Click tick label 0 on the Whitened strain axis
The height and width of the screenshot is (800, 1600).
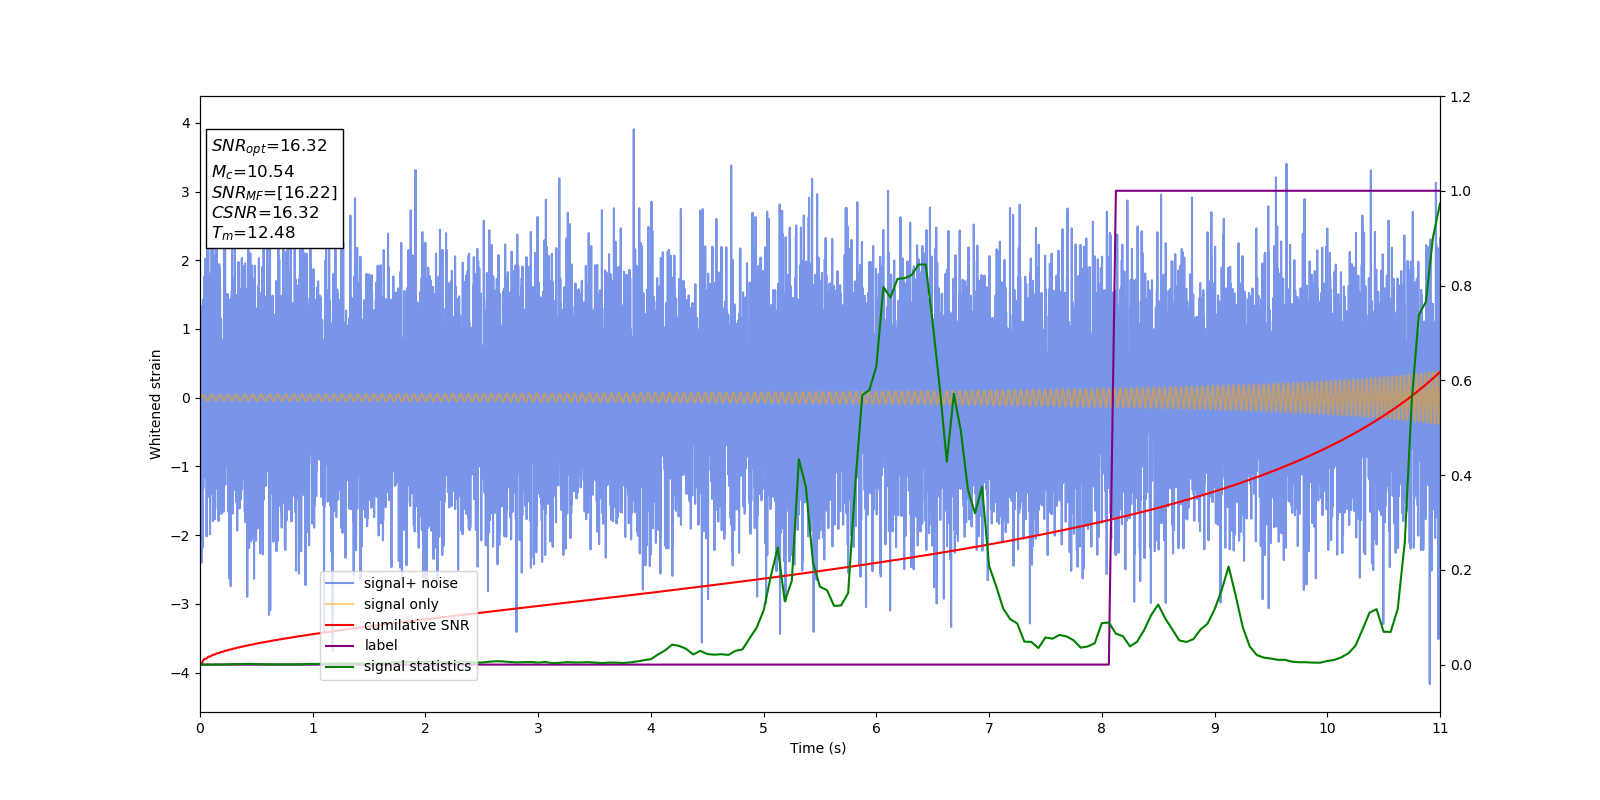(185, 398)
